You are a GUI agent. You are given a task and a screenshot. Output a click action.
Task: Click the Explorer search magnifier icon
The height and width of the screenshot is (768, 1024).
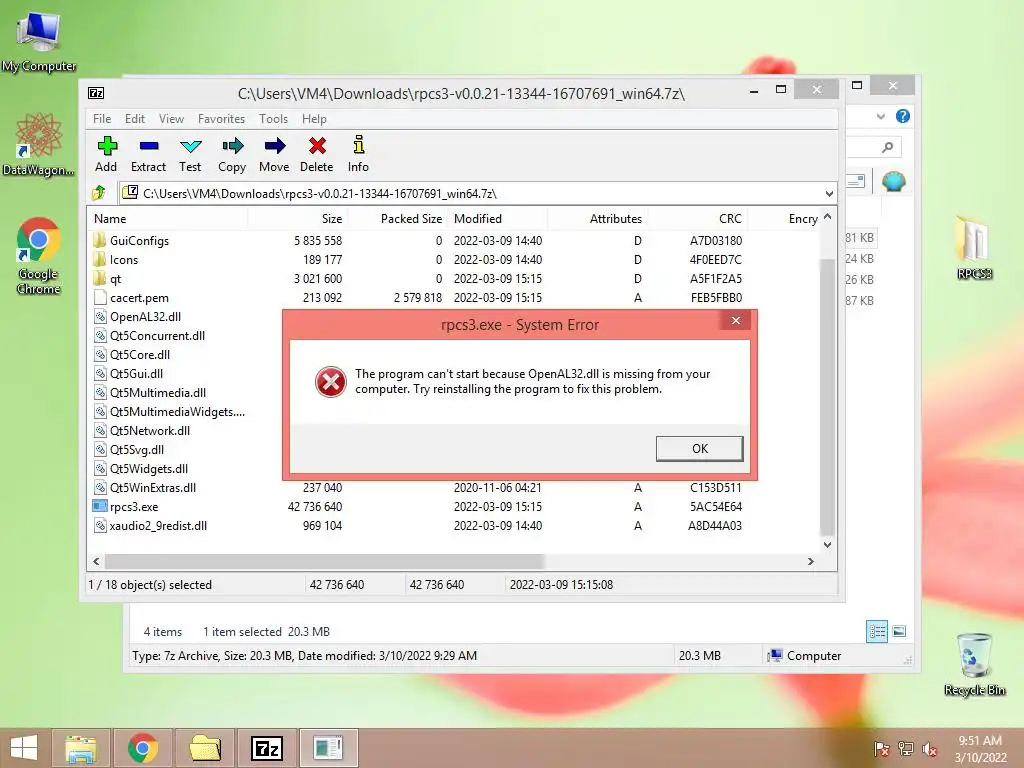click(888, 147)
